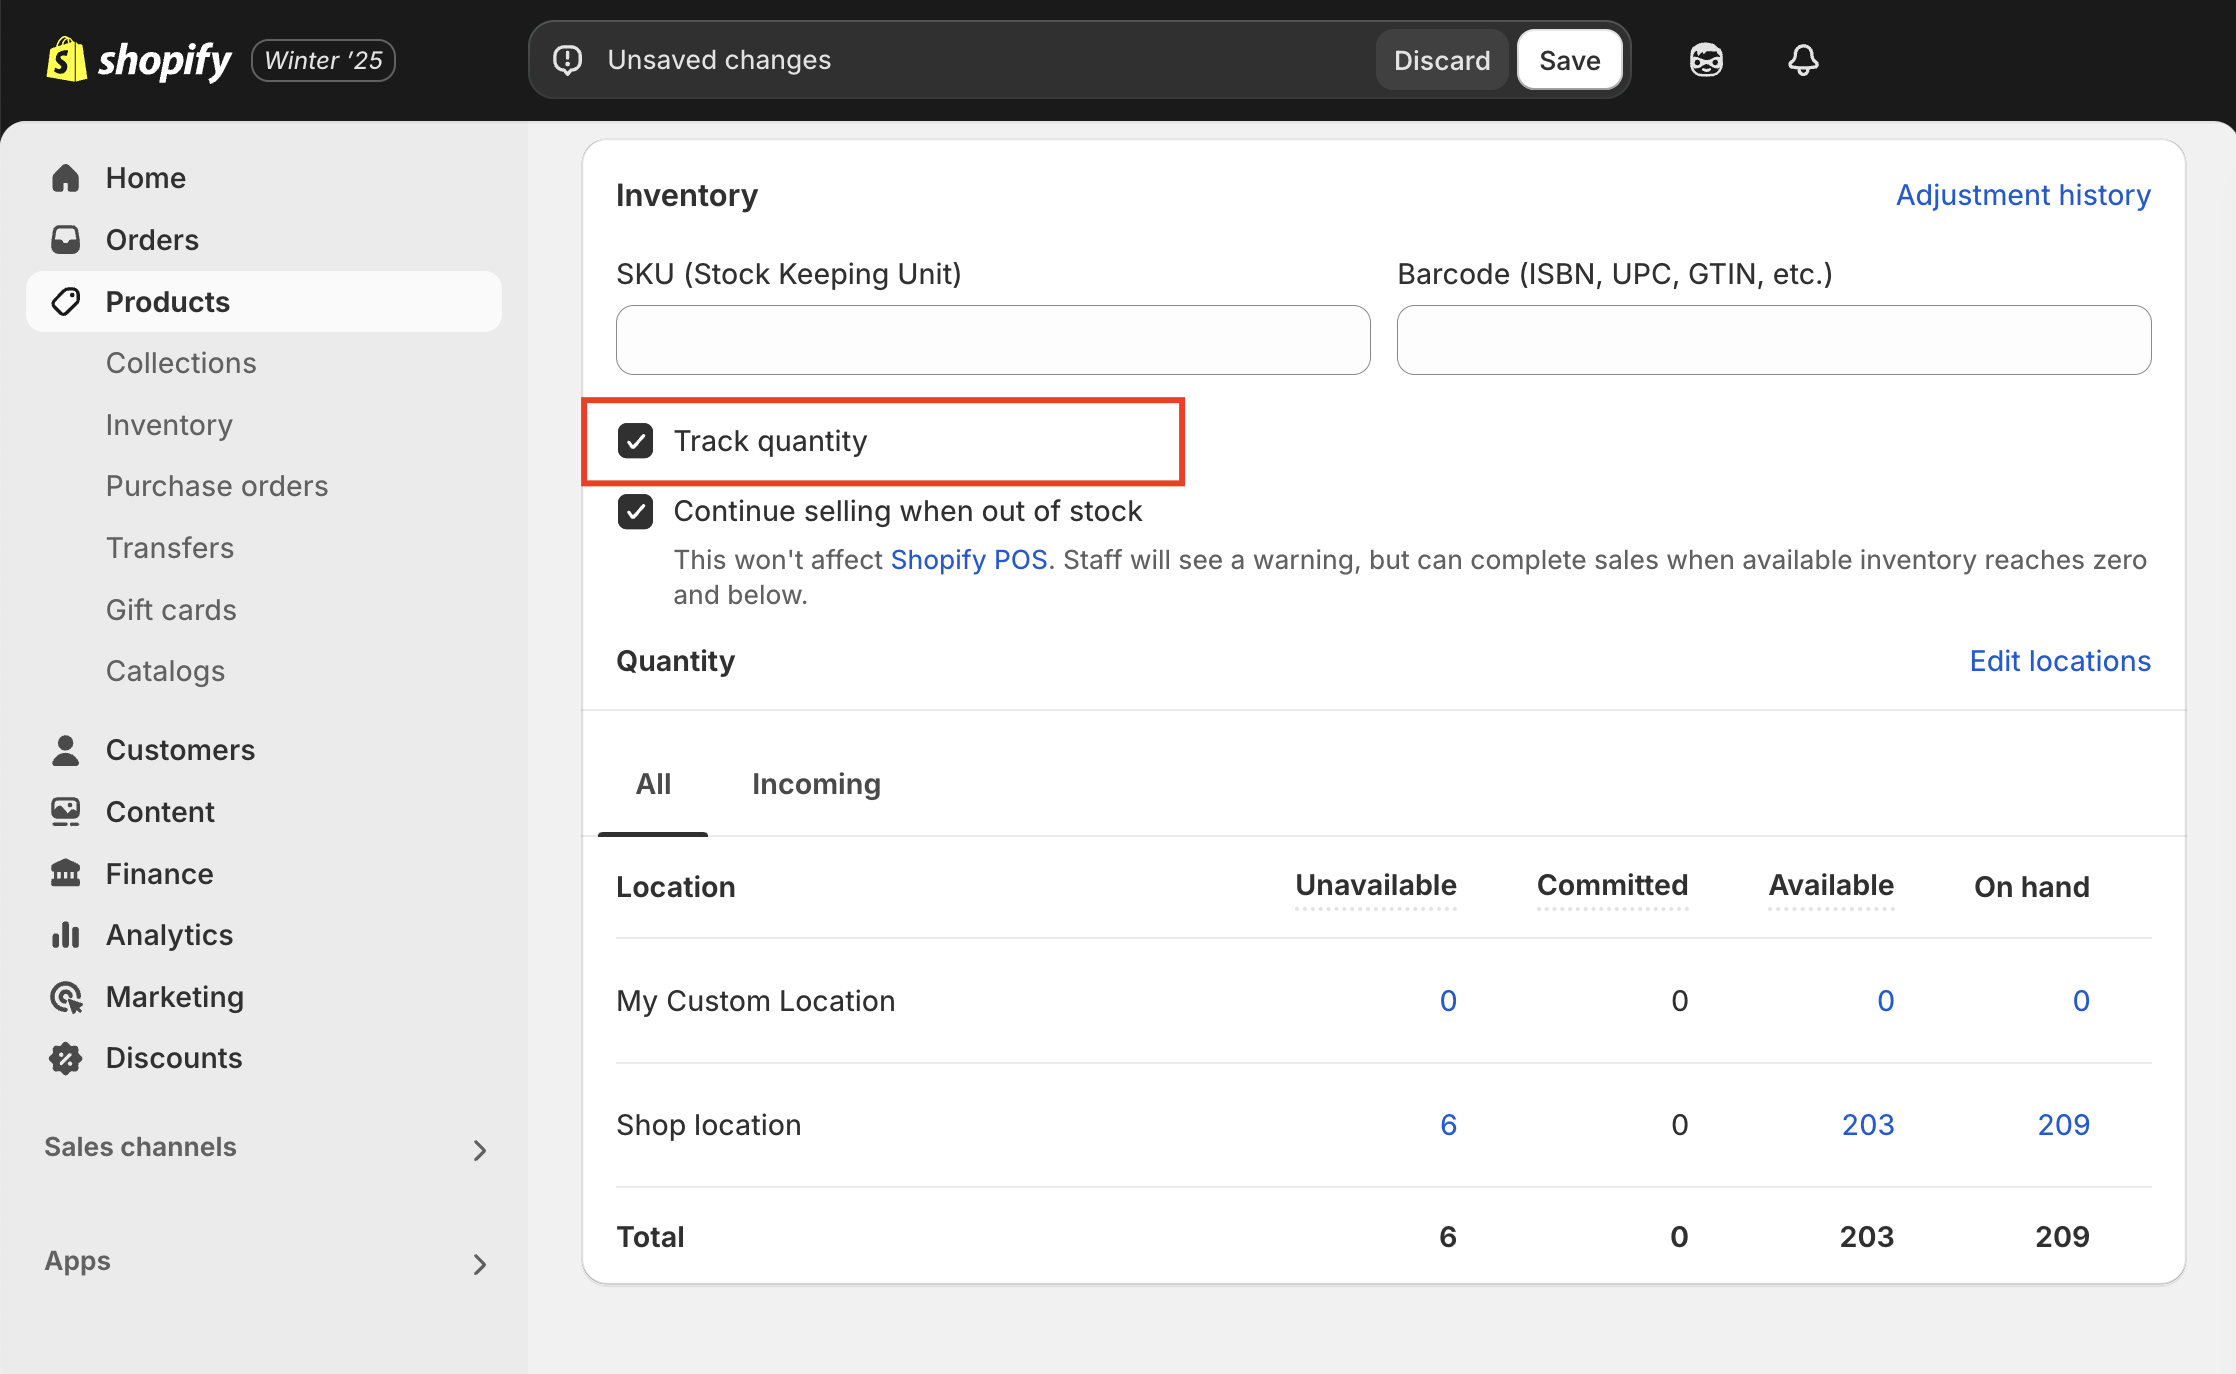Expand the Apps section chevron
Screen dimensions: 2236x1374
[480, 1263]
